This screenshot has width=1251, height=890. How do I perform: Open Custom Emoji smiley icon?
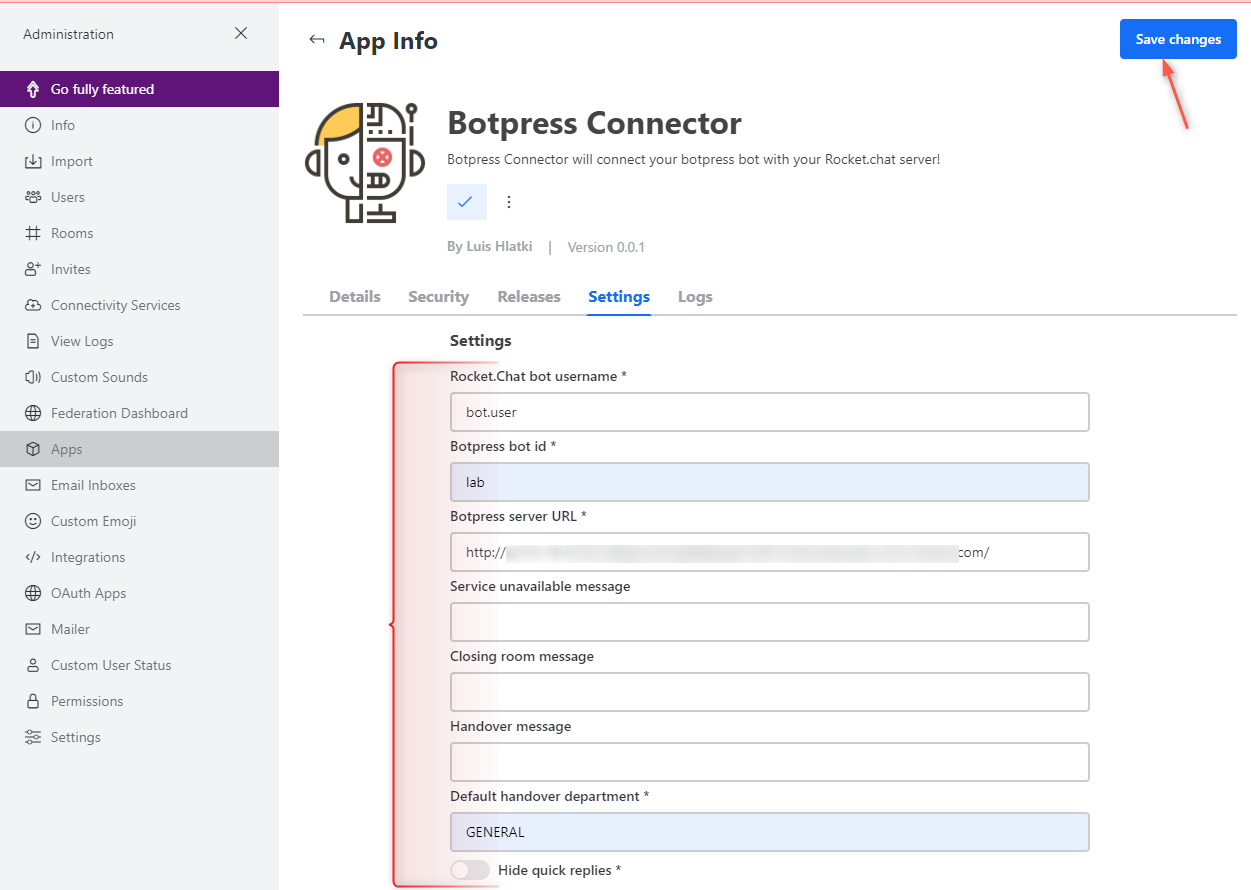tap(33, 521)
